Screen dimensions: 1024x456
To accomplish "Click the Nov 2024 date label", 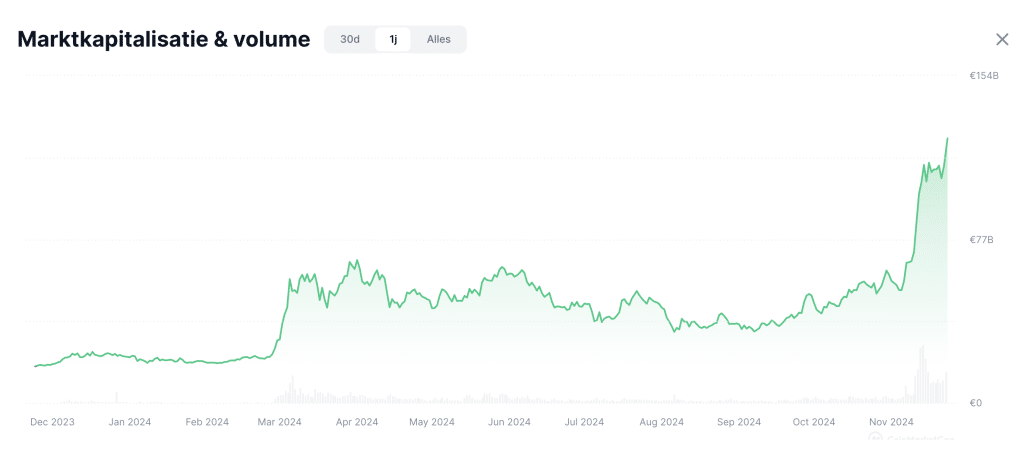I will (x=891, y=422).
